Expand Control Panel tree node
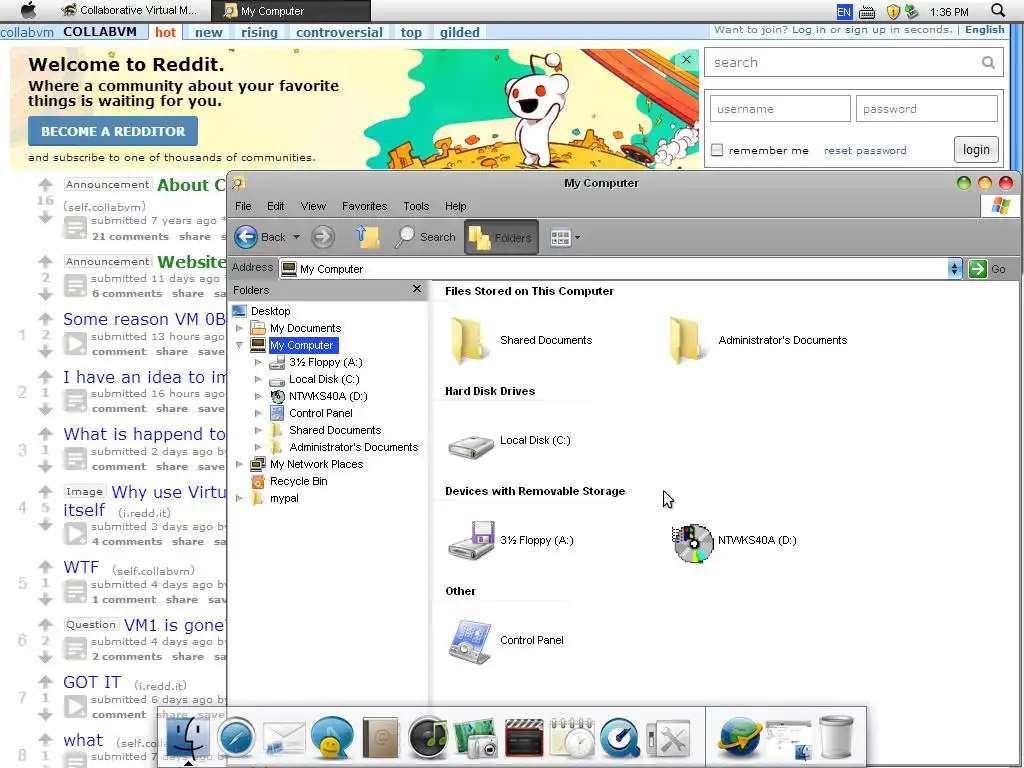Viewport: 1024px width, 768px height. 258,413
